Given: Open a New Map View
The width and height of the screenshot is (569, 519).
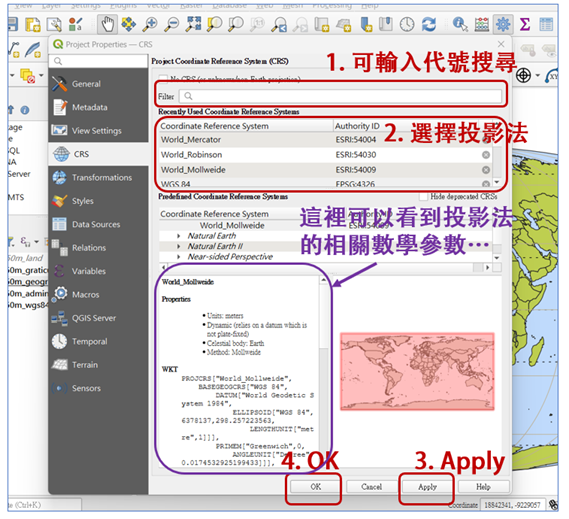Looking at the screenshot, I should click(322, 25).
